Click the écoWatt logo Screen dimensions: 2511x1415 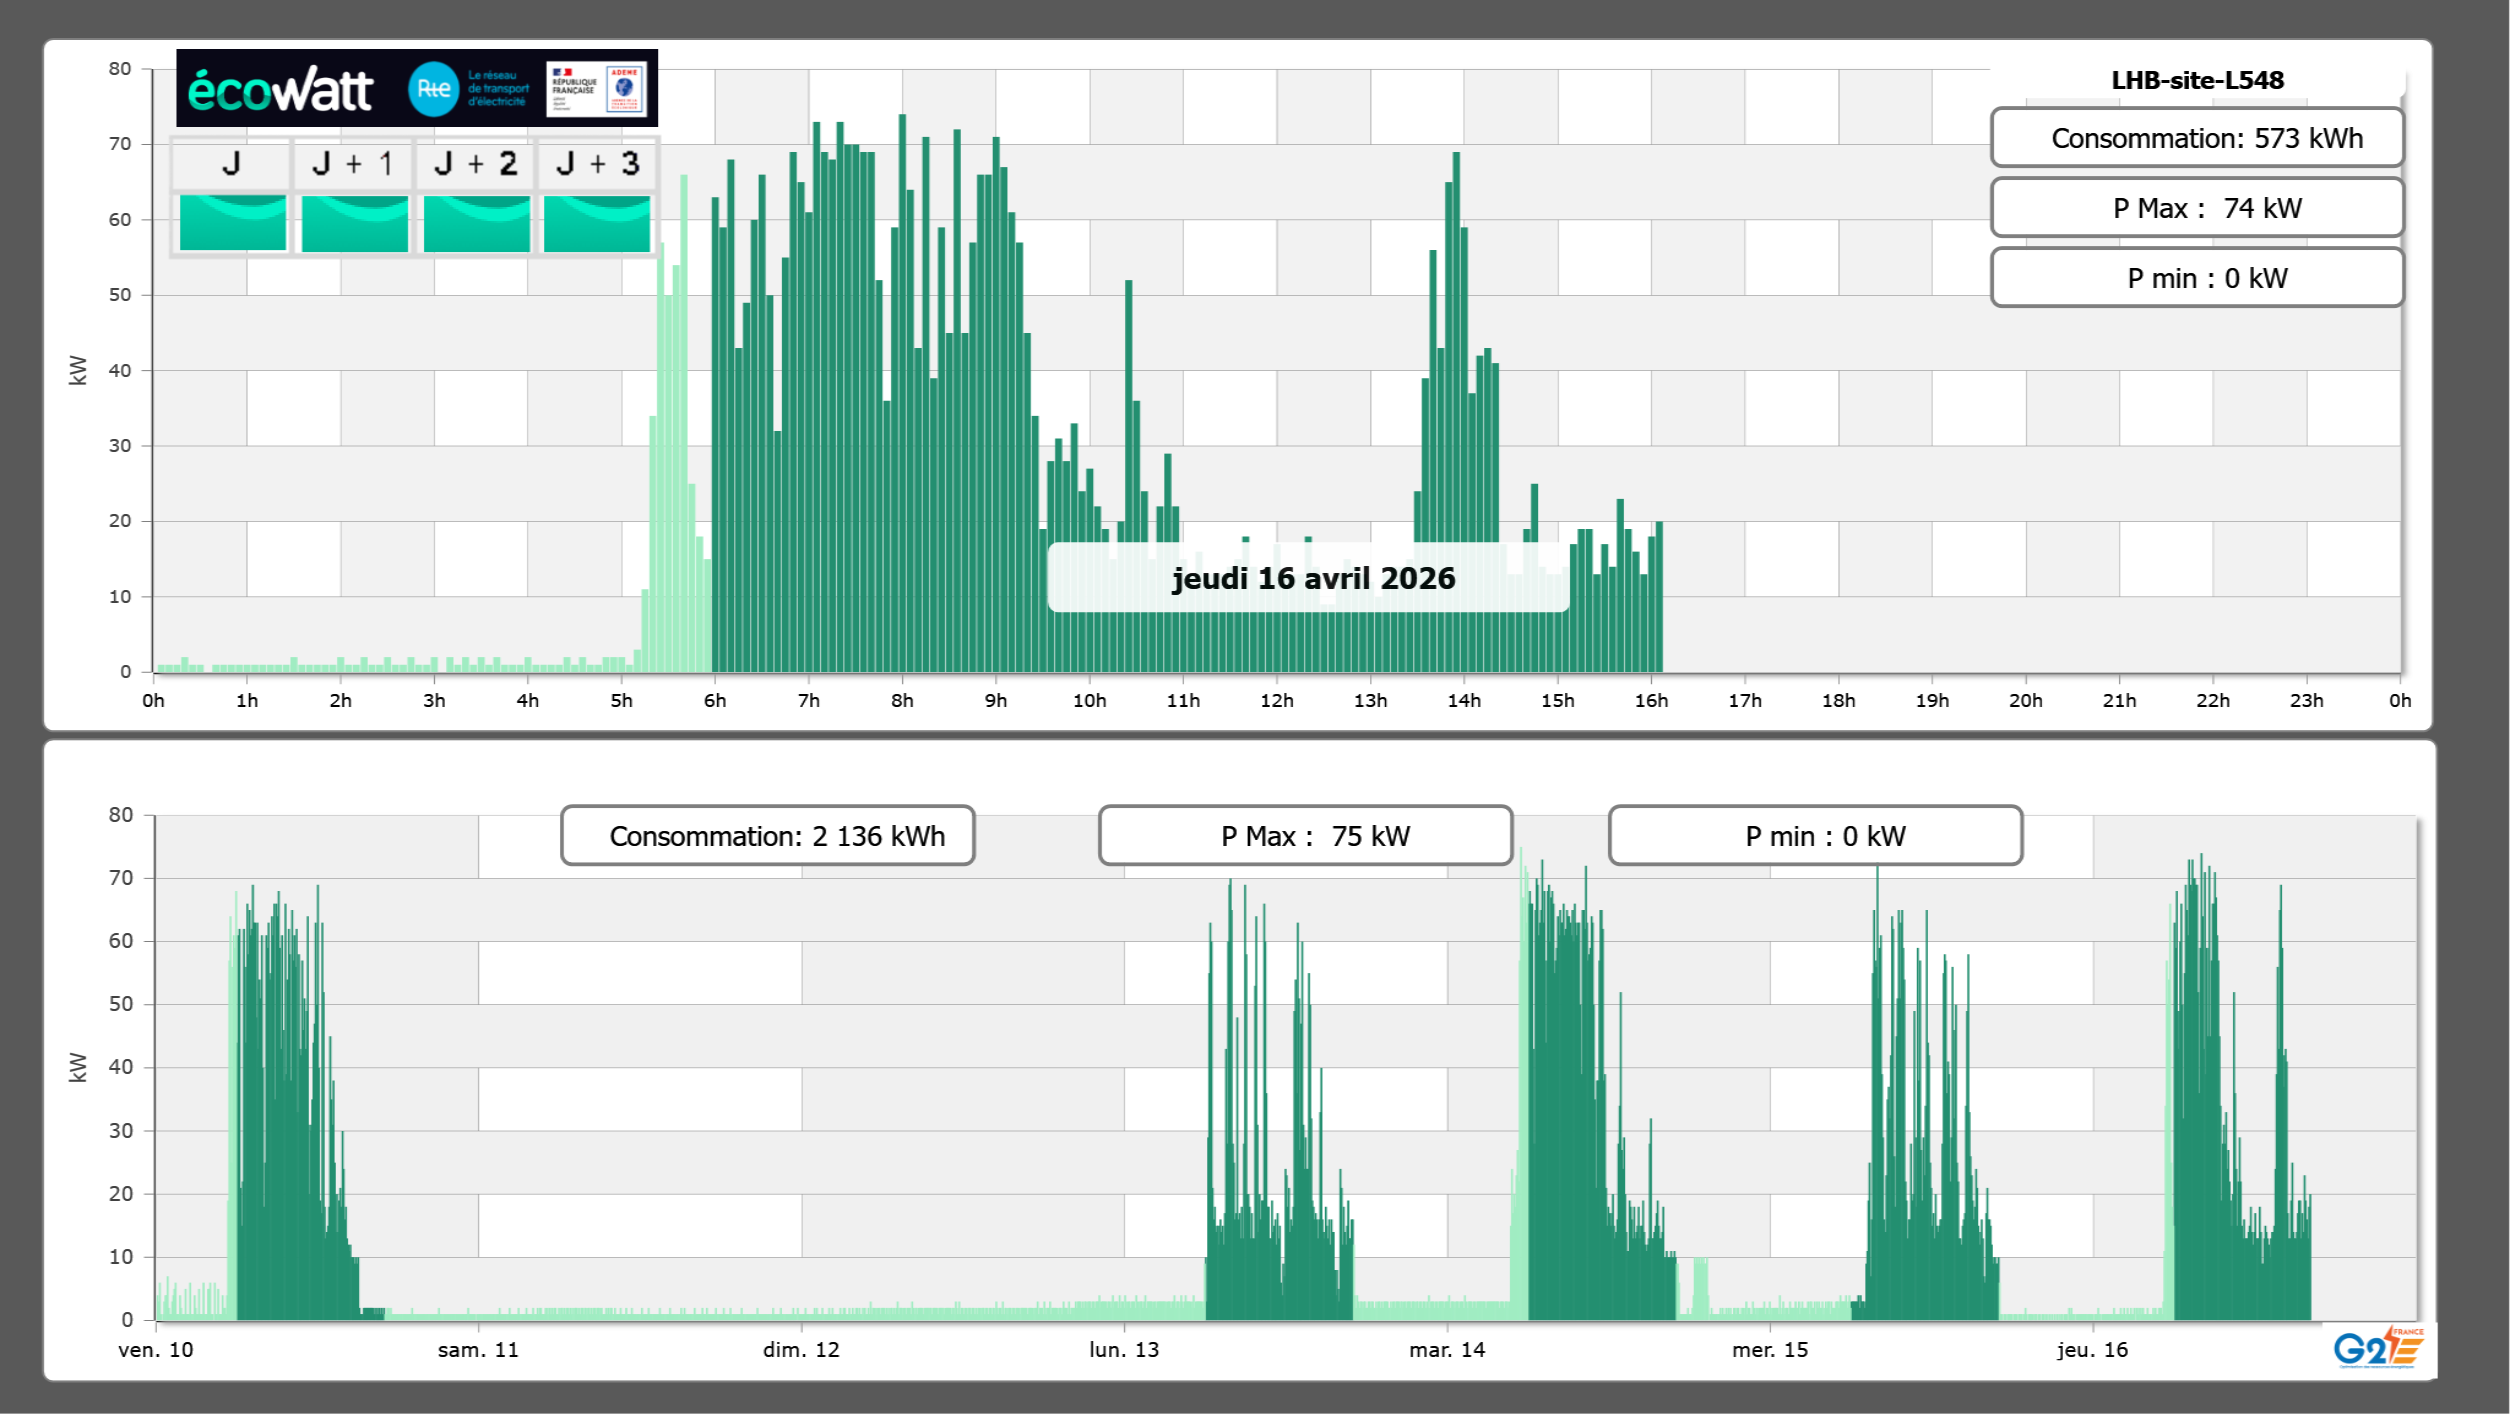point(281,90)
